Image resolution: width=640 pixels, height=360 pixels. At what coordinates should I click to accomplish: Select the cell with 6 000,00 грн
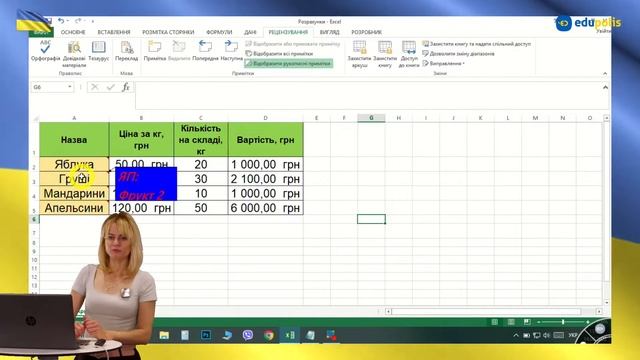[x=265, y=208]
